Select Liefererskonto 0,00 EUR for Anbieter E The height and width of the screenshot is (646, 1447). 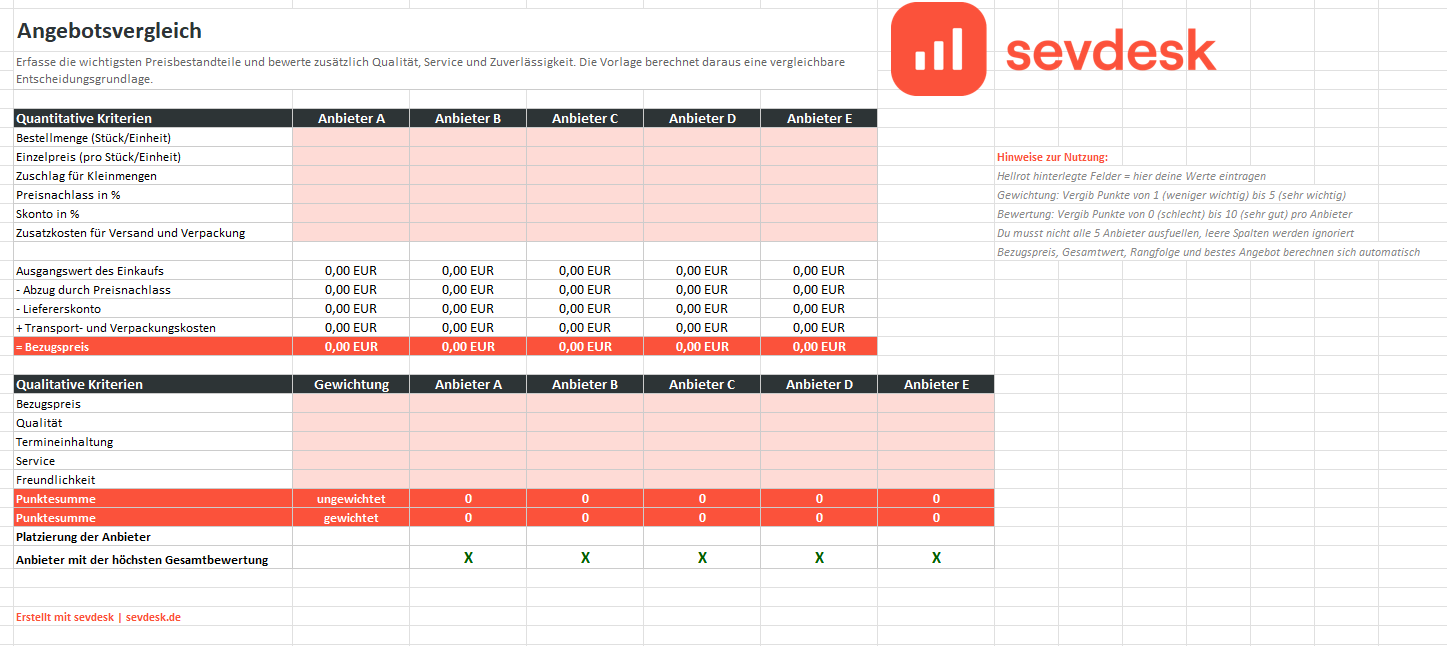[819, 308]
